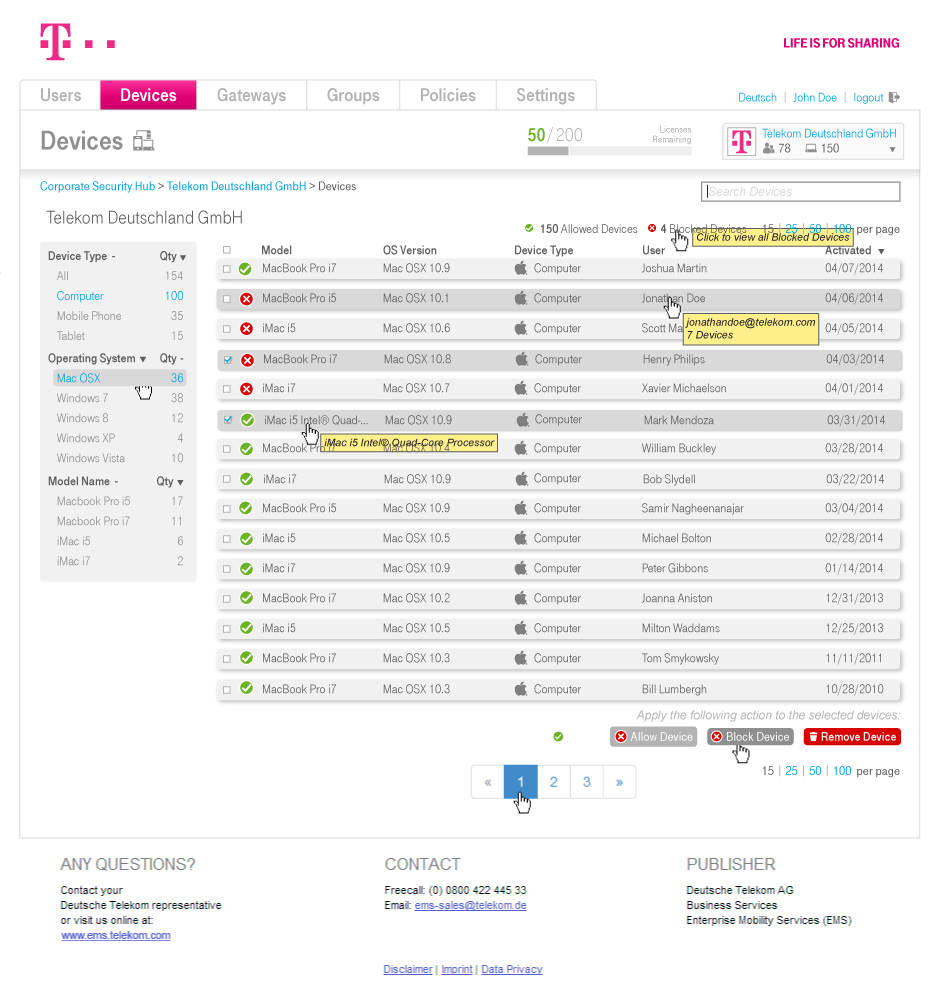
Task: Click the red X icon beside Blocked Devices
Action: pos(652,228)
